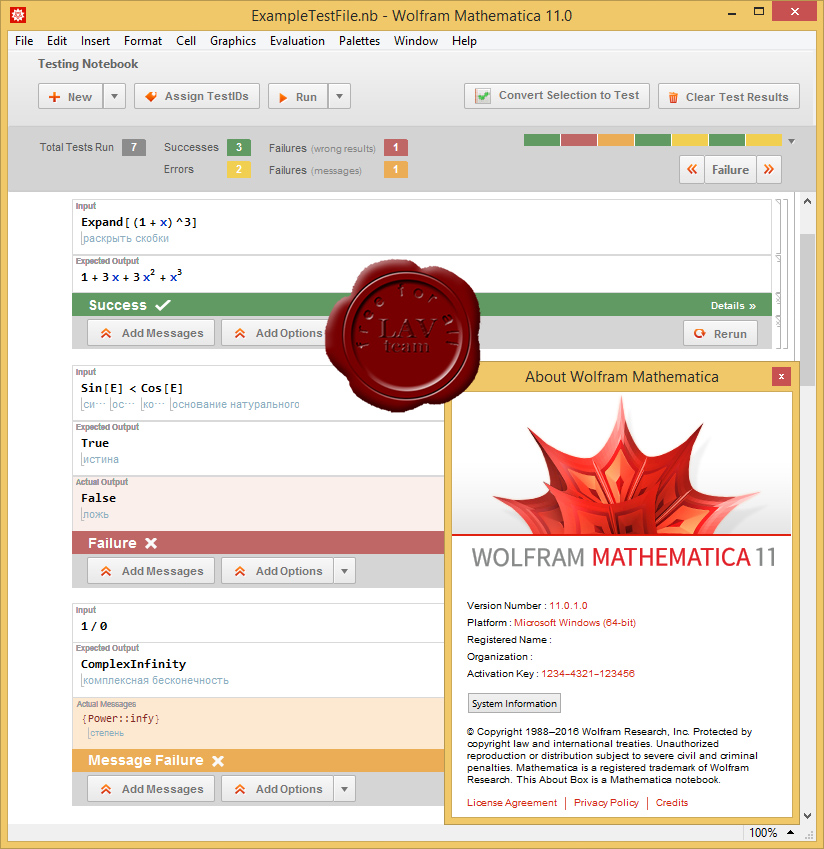Image resolution: width=824 pixels, height=849 pixels.
Task: Click {Power::infy} actual messages text
Action: point(121,719)
